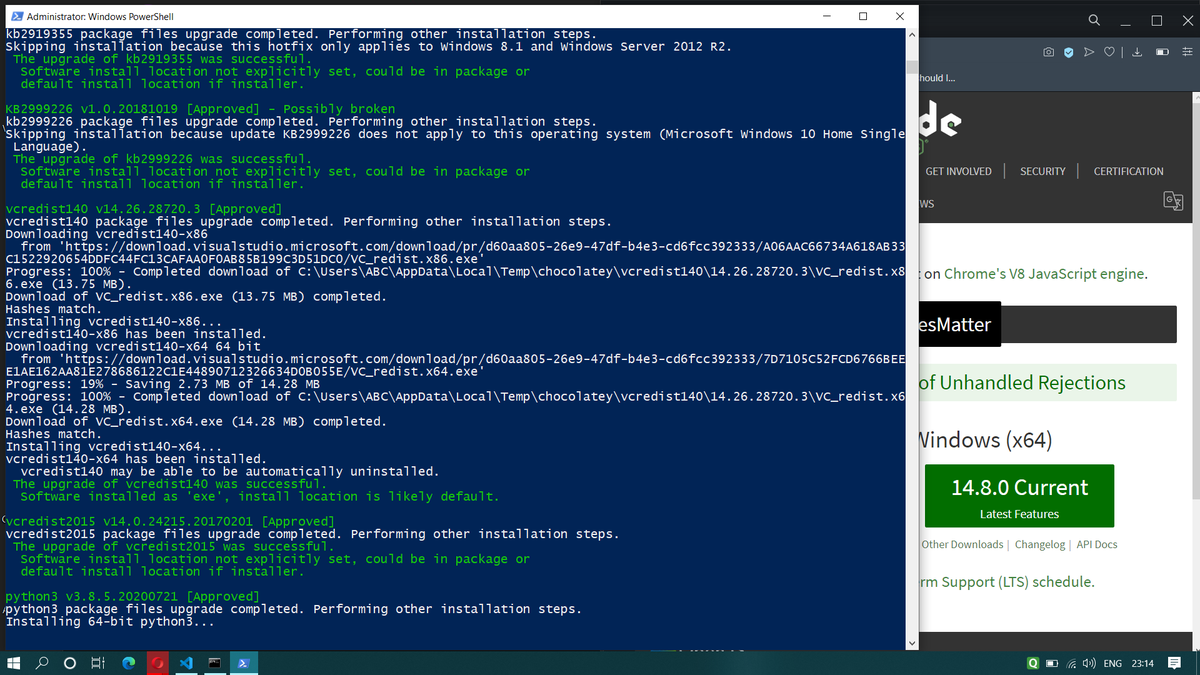The height and width of the screenshot is (675, 1200).
Task: Open the API Docs link
Action: pos(1097,544)
